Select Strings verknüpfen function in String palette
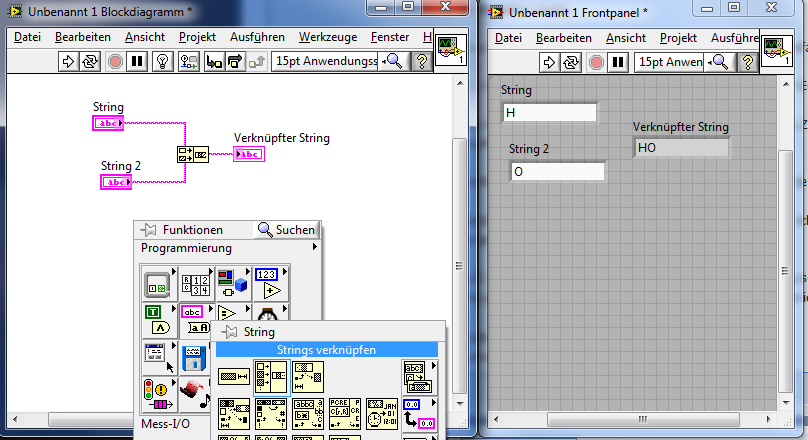The image size is (808, 440). click(271, 377)
